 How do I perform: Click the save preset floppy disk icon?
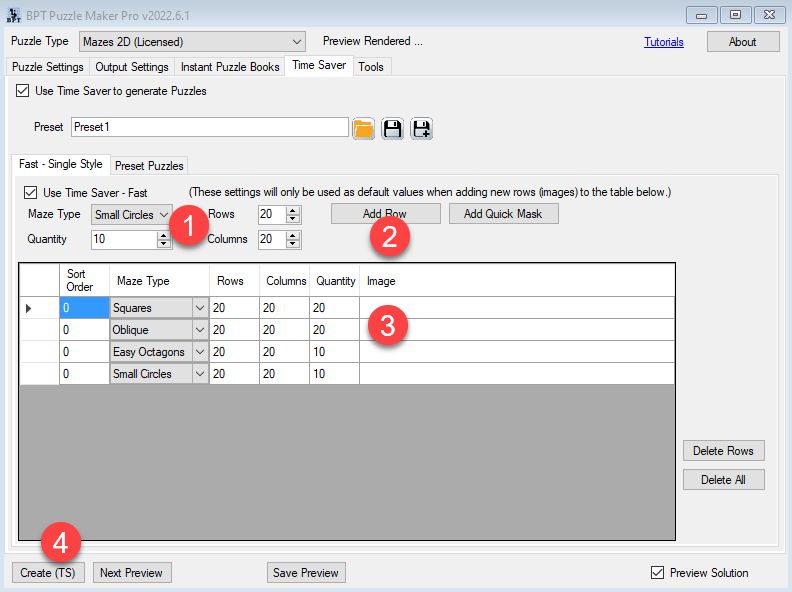click(x=392, y=128)
